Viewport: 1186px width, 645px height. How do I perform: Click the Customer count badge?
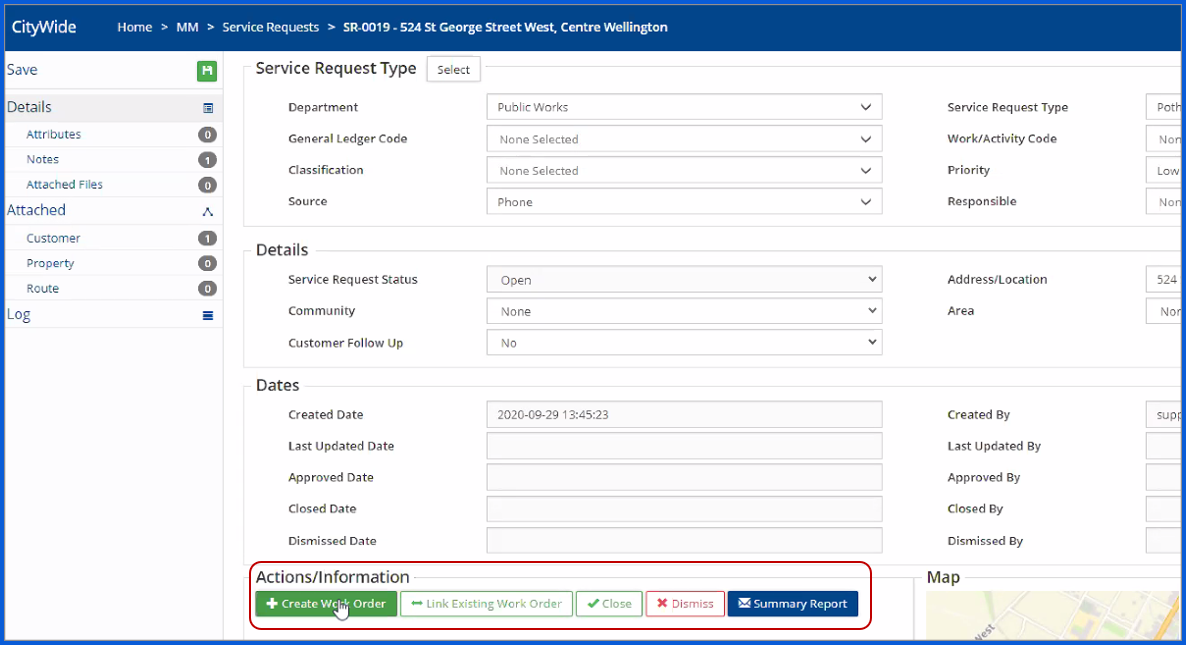207,239
